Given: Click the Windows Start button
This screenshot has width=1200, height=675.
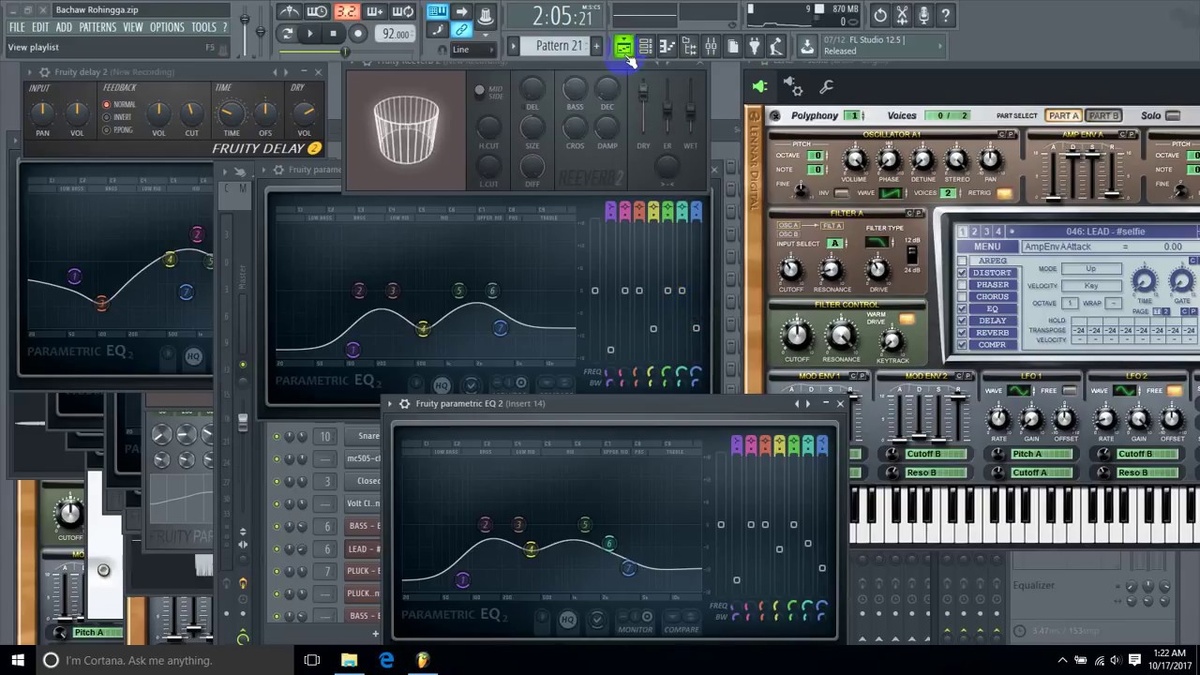Looking at the screenshot, I should [x=18, y=660].
